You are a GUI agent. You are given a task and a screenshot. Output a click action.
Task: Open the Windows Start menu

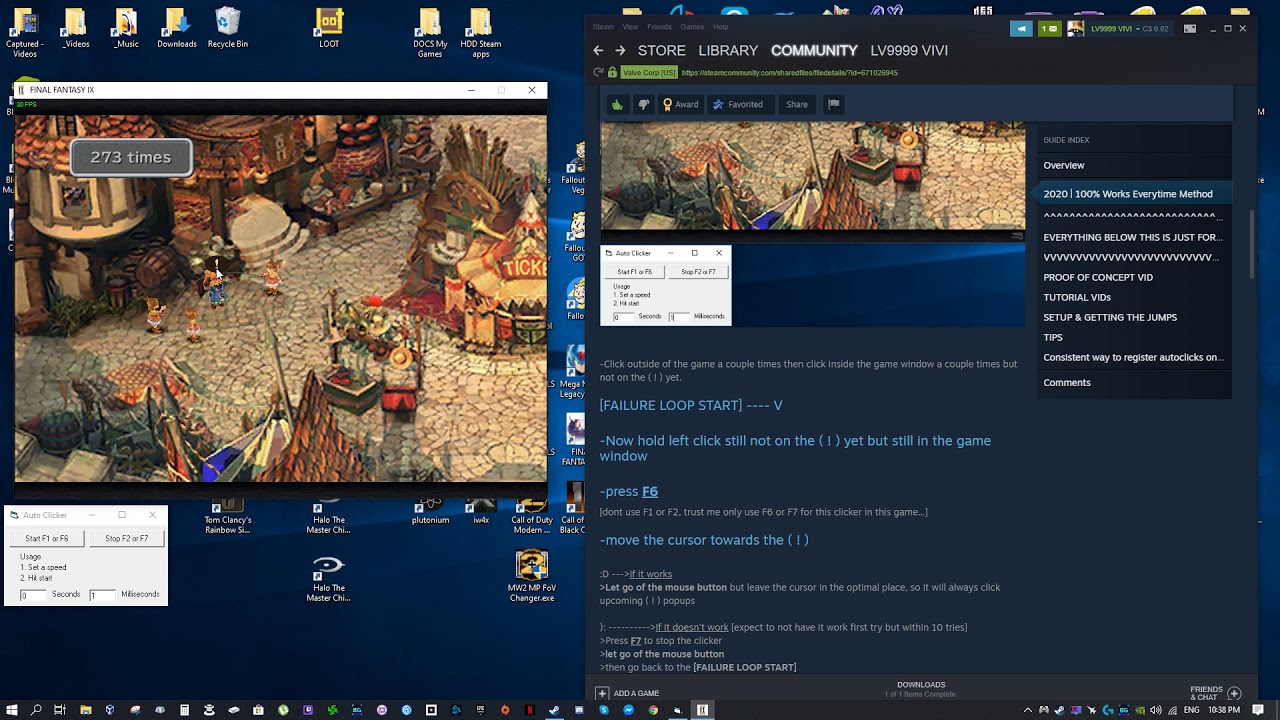(x=12, y=710)
